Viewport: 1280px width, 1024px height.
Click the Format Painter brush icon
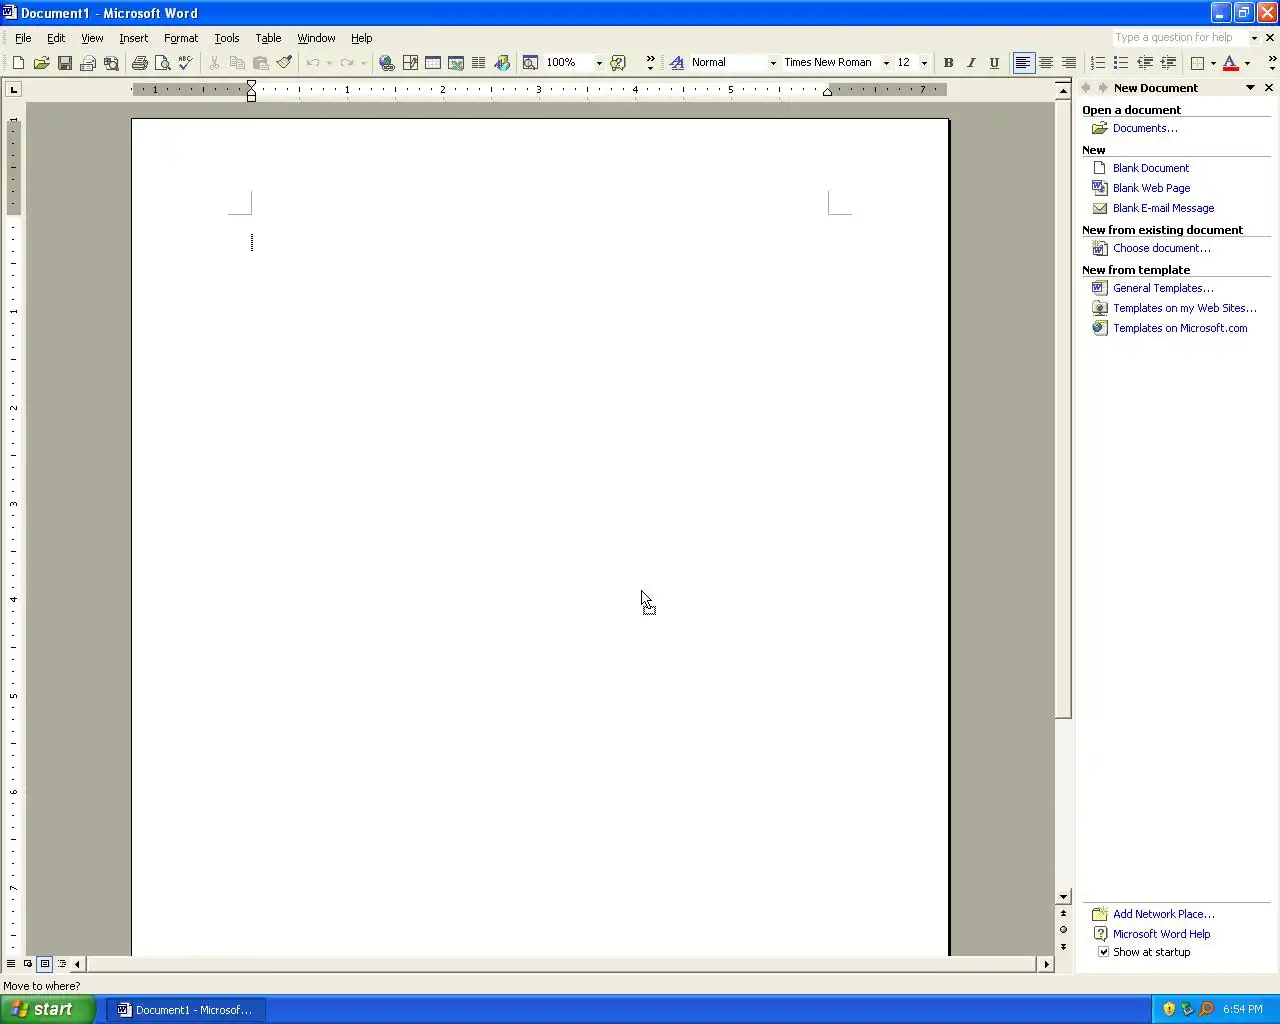(284, 63)
